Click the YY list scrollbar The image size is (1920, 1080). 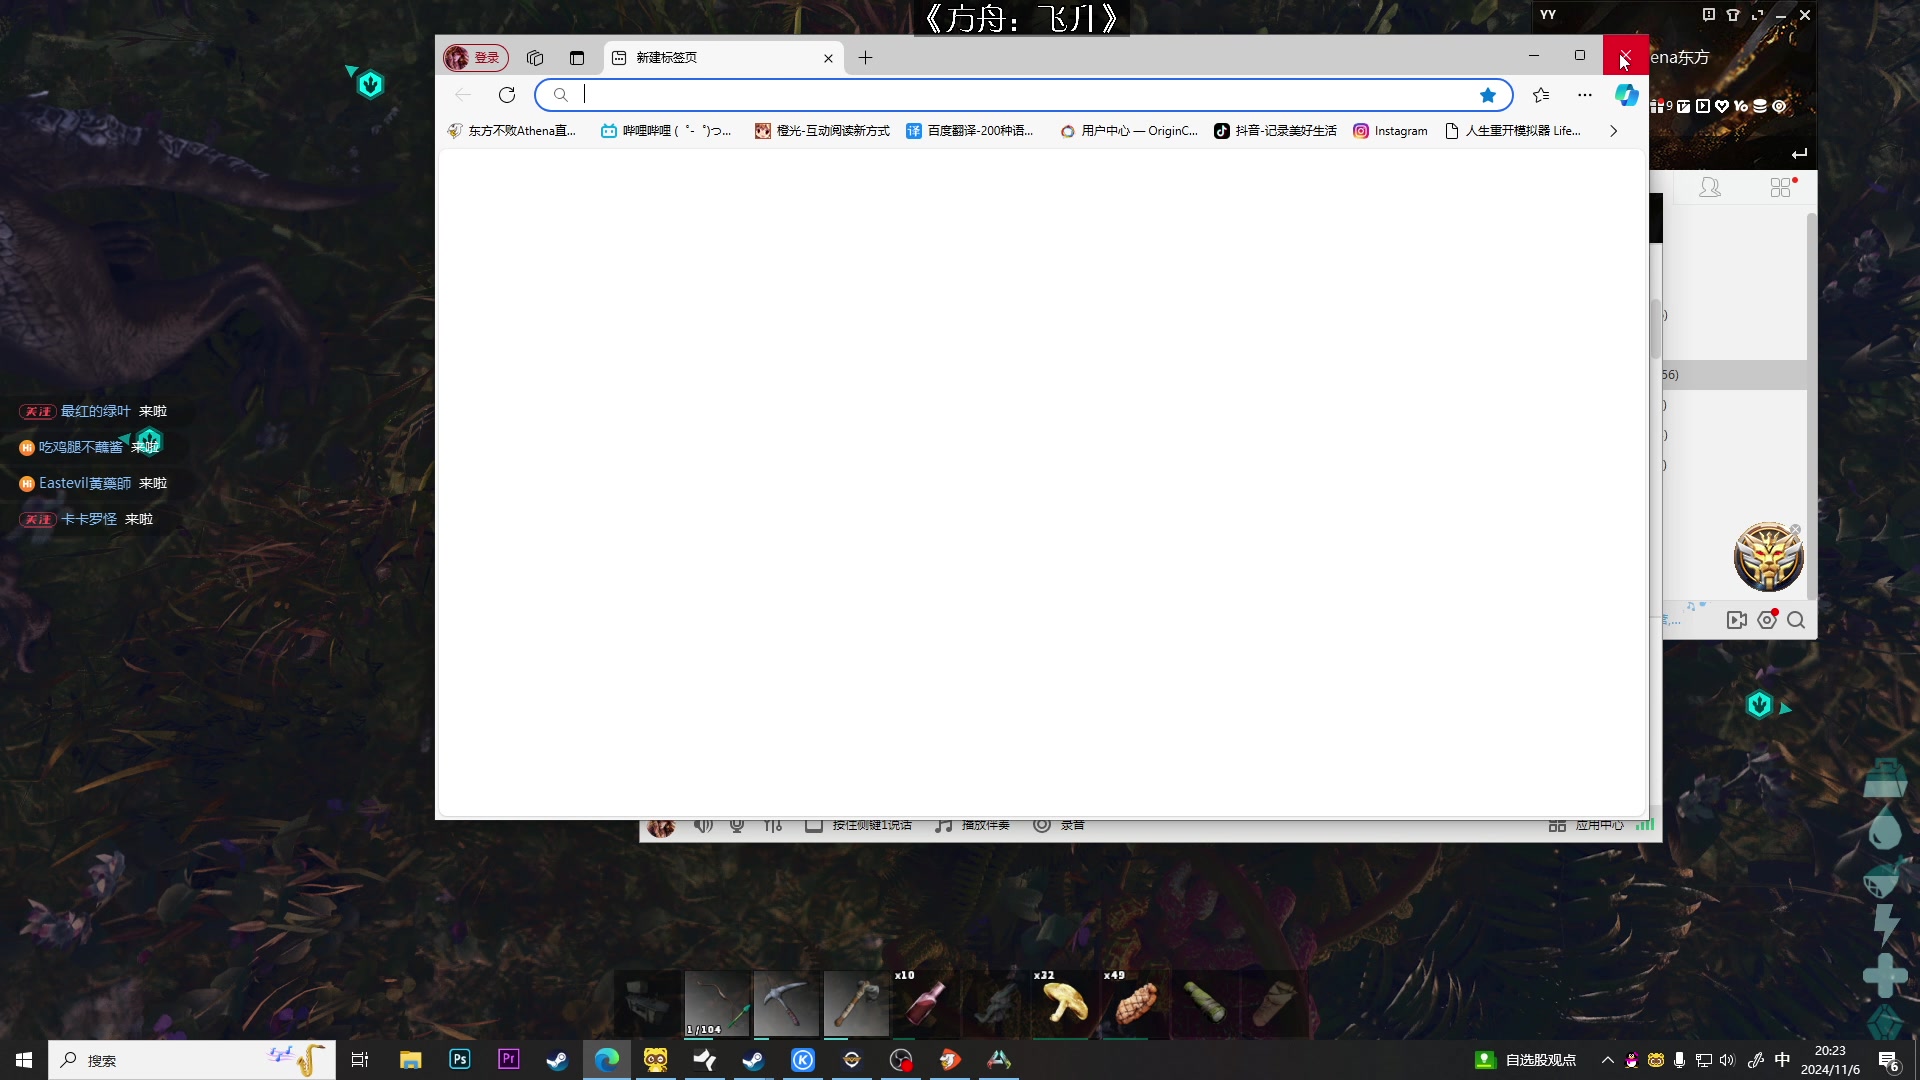(1812, 405)
